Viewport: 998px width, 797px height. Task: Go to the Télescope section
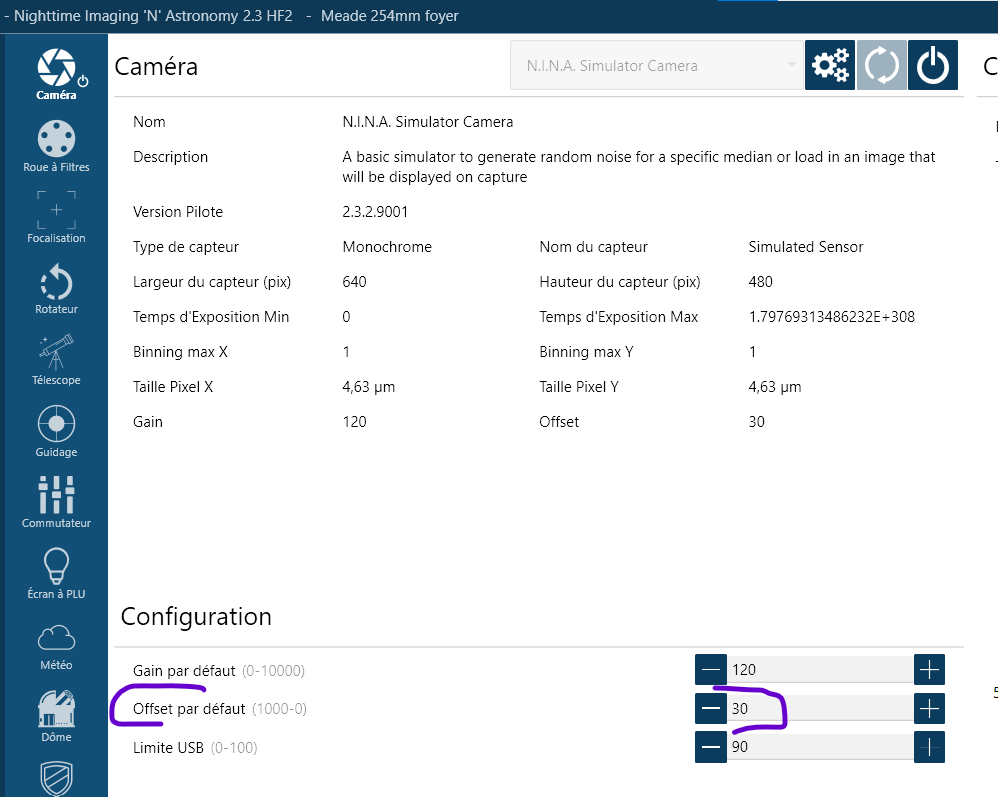56,358
